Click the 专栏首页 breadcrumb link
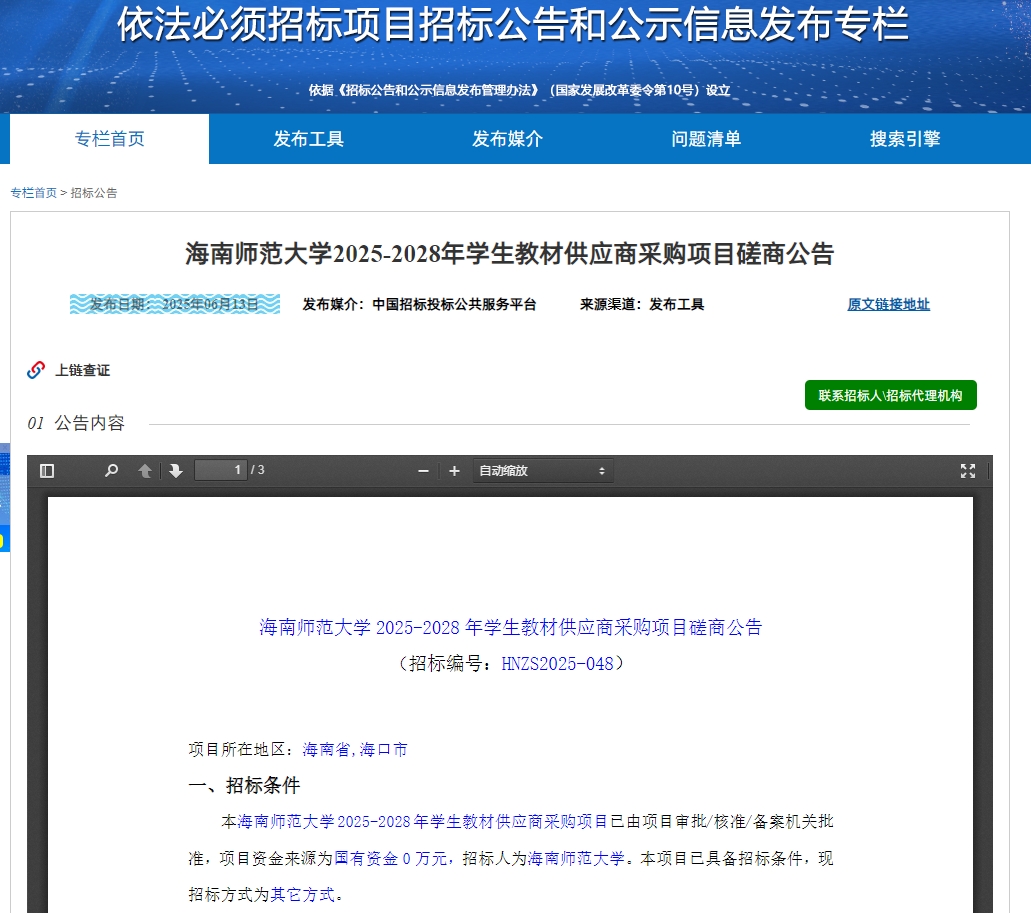Viewport: 1031px width, 913px height. [x=33, y=193]
